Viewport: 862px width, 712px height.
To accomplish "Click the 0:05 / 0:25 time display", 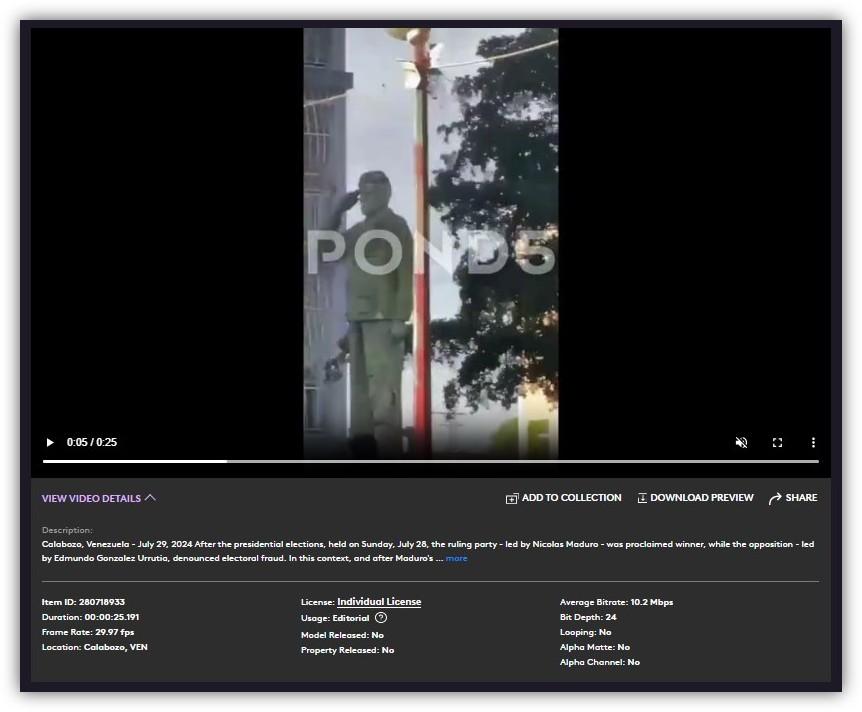I will coord(92,442).
